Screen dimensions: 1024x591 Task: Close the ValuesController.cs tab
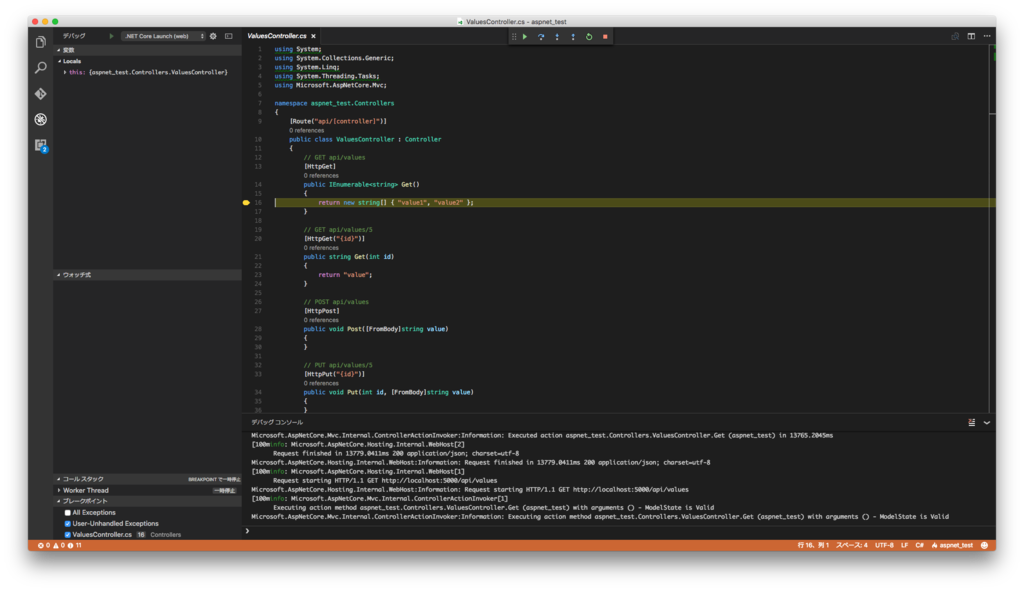pyautogui.click(x=313, y=36)
